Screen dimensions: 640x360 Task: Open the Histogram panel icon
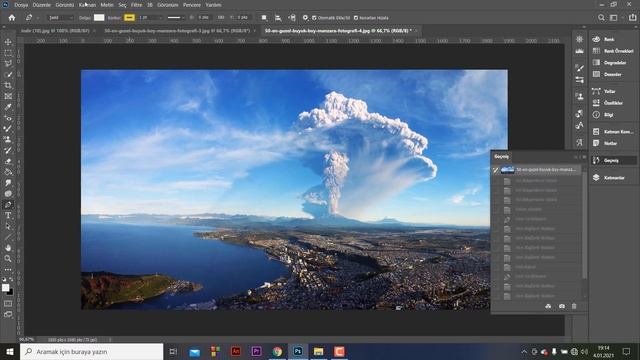pyautogui.click(x=580, y=51)
